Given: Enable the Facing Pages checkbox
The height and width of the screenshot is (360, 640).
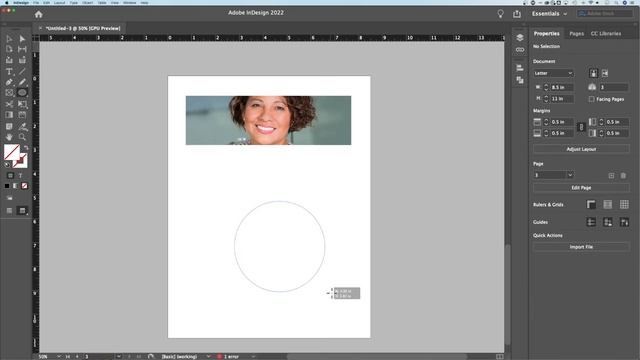Looking at the screenshot, I should [591, 99].
